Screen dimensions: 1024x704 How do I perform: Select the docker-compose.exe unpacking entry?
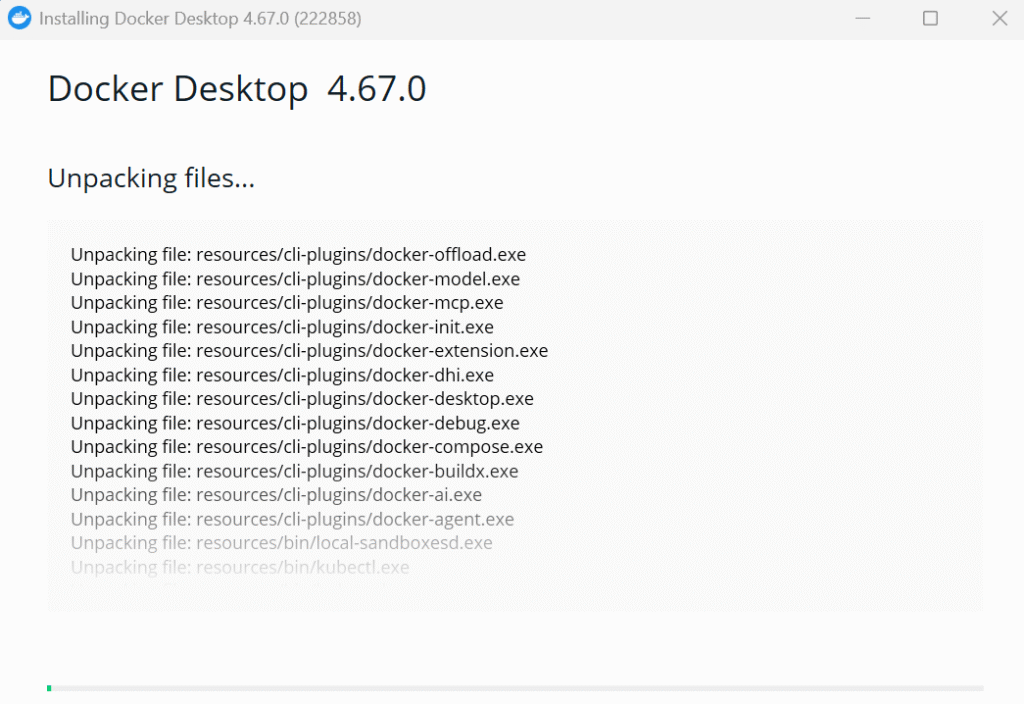[x=306, y=446]
